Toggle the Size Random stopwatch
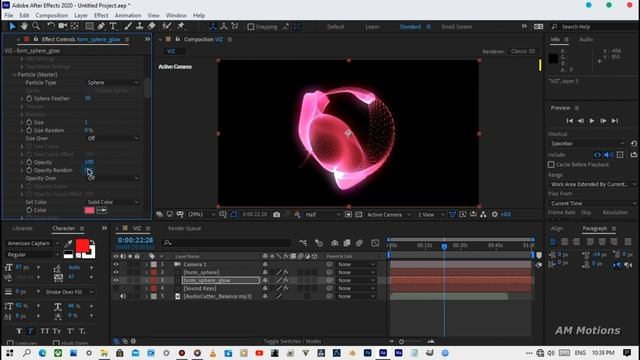 (x=29, y=130)
